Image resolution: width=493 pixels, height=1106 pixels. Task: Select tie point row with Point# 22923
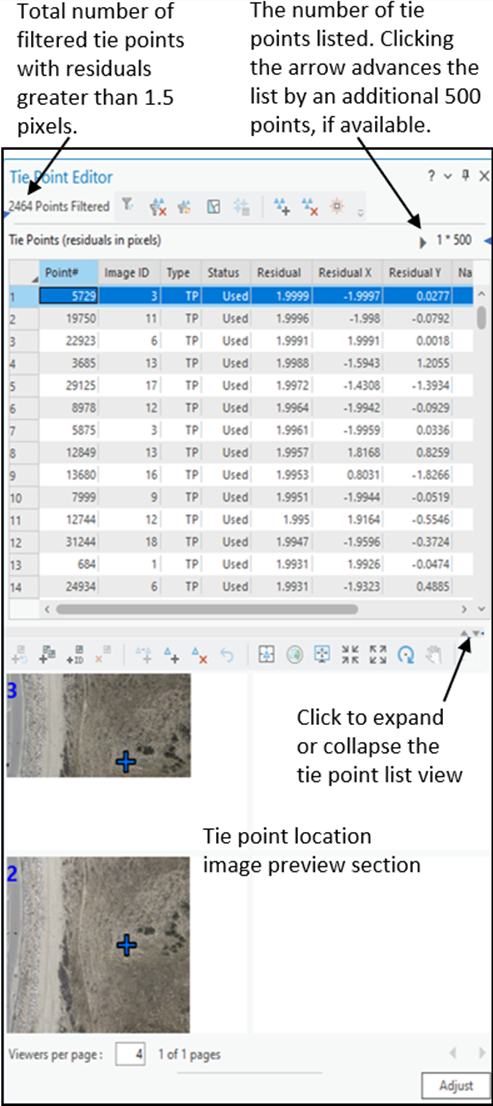coord(240,340)
